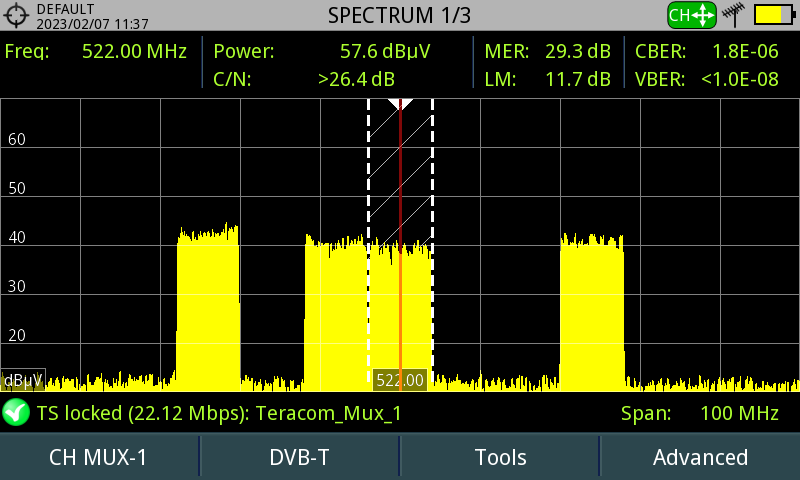The image size is (800, 480).
Task: Click the 60 level axis label
Action: coord(17,139)
